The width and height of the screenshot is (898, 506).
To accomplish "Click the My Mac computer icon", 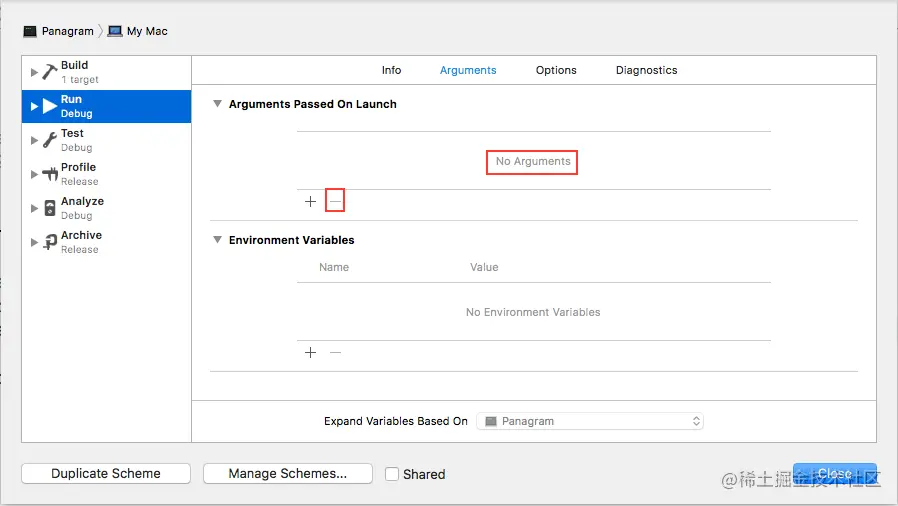I will click(115, 31).
